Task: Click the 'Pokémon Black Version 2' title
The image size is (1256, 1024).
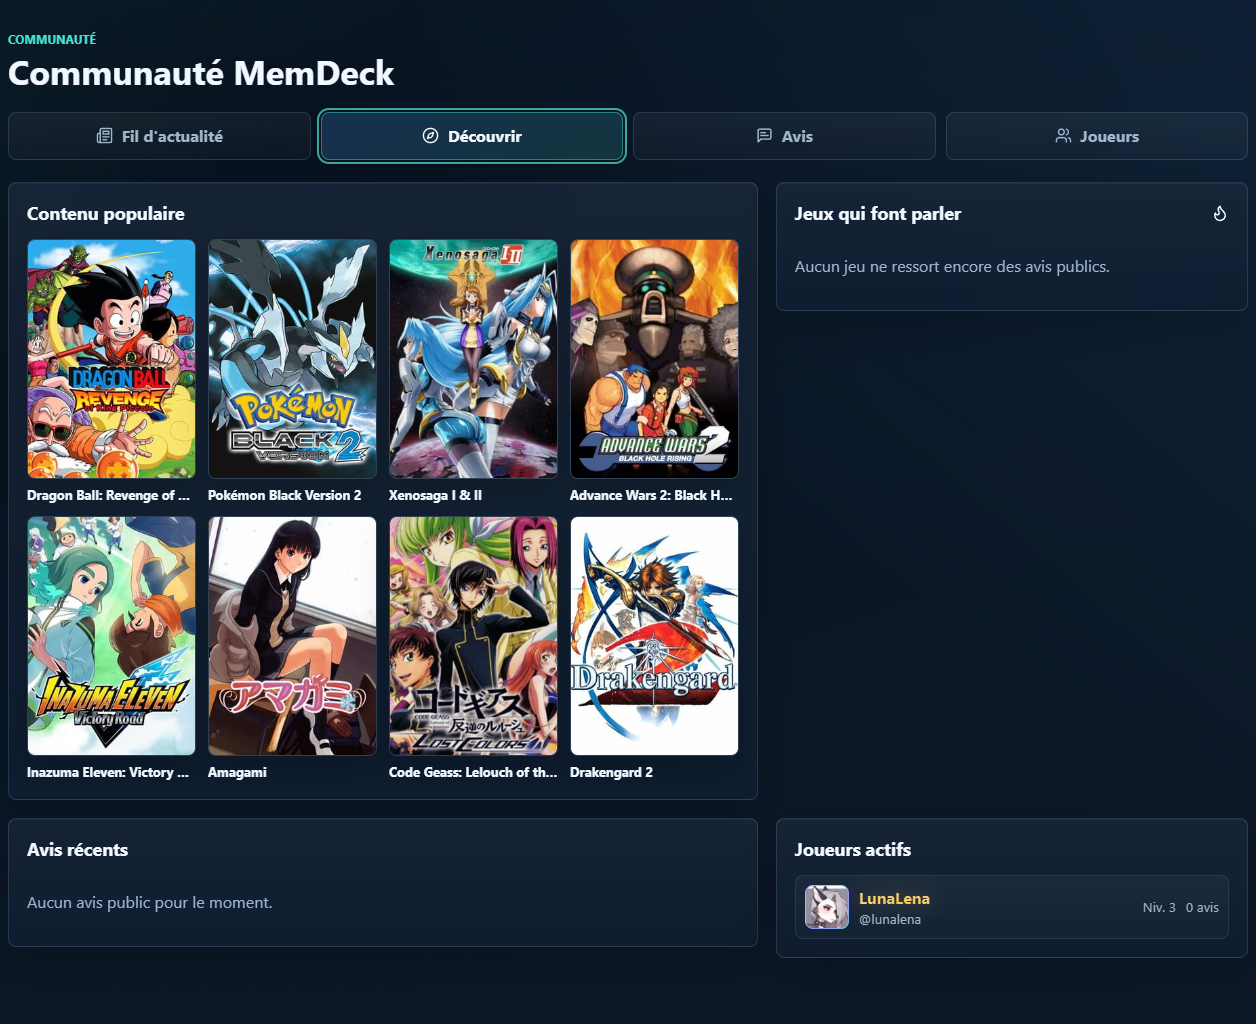Action: (285, 495)
